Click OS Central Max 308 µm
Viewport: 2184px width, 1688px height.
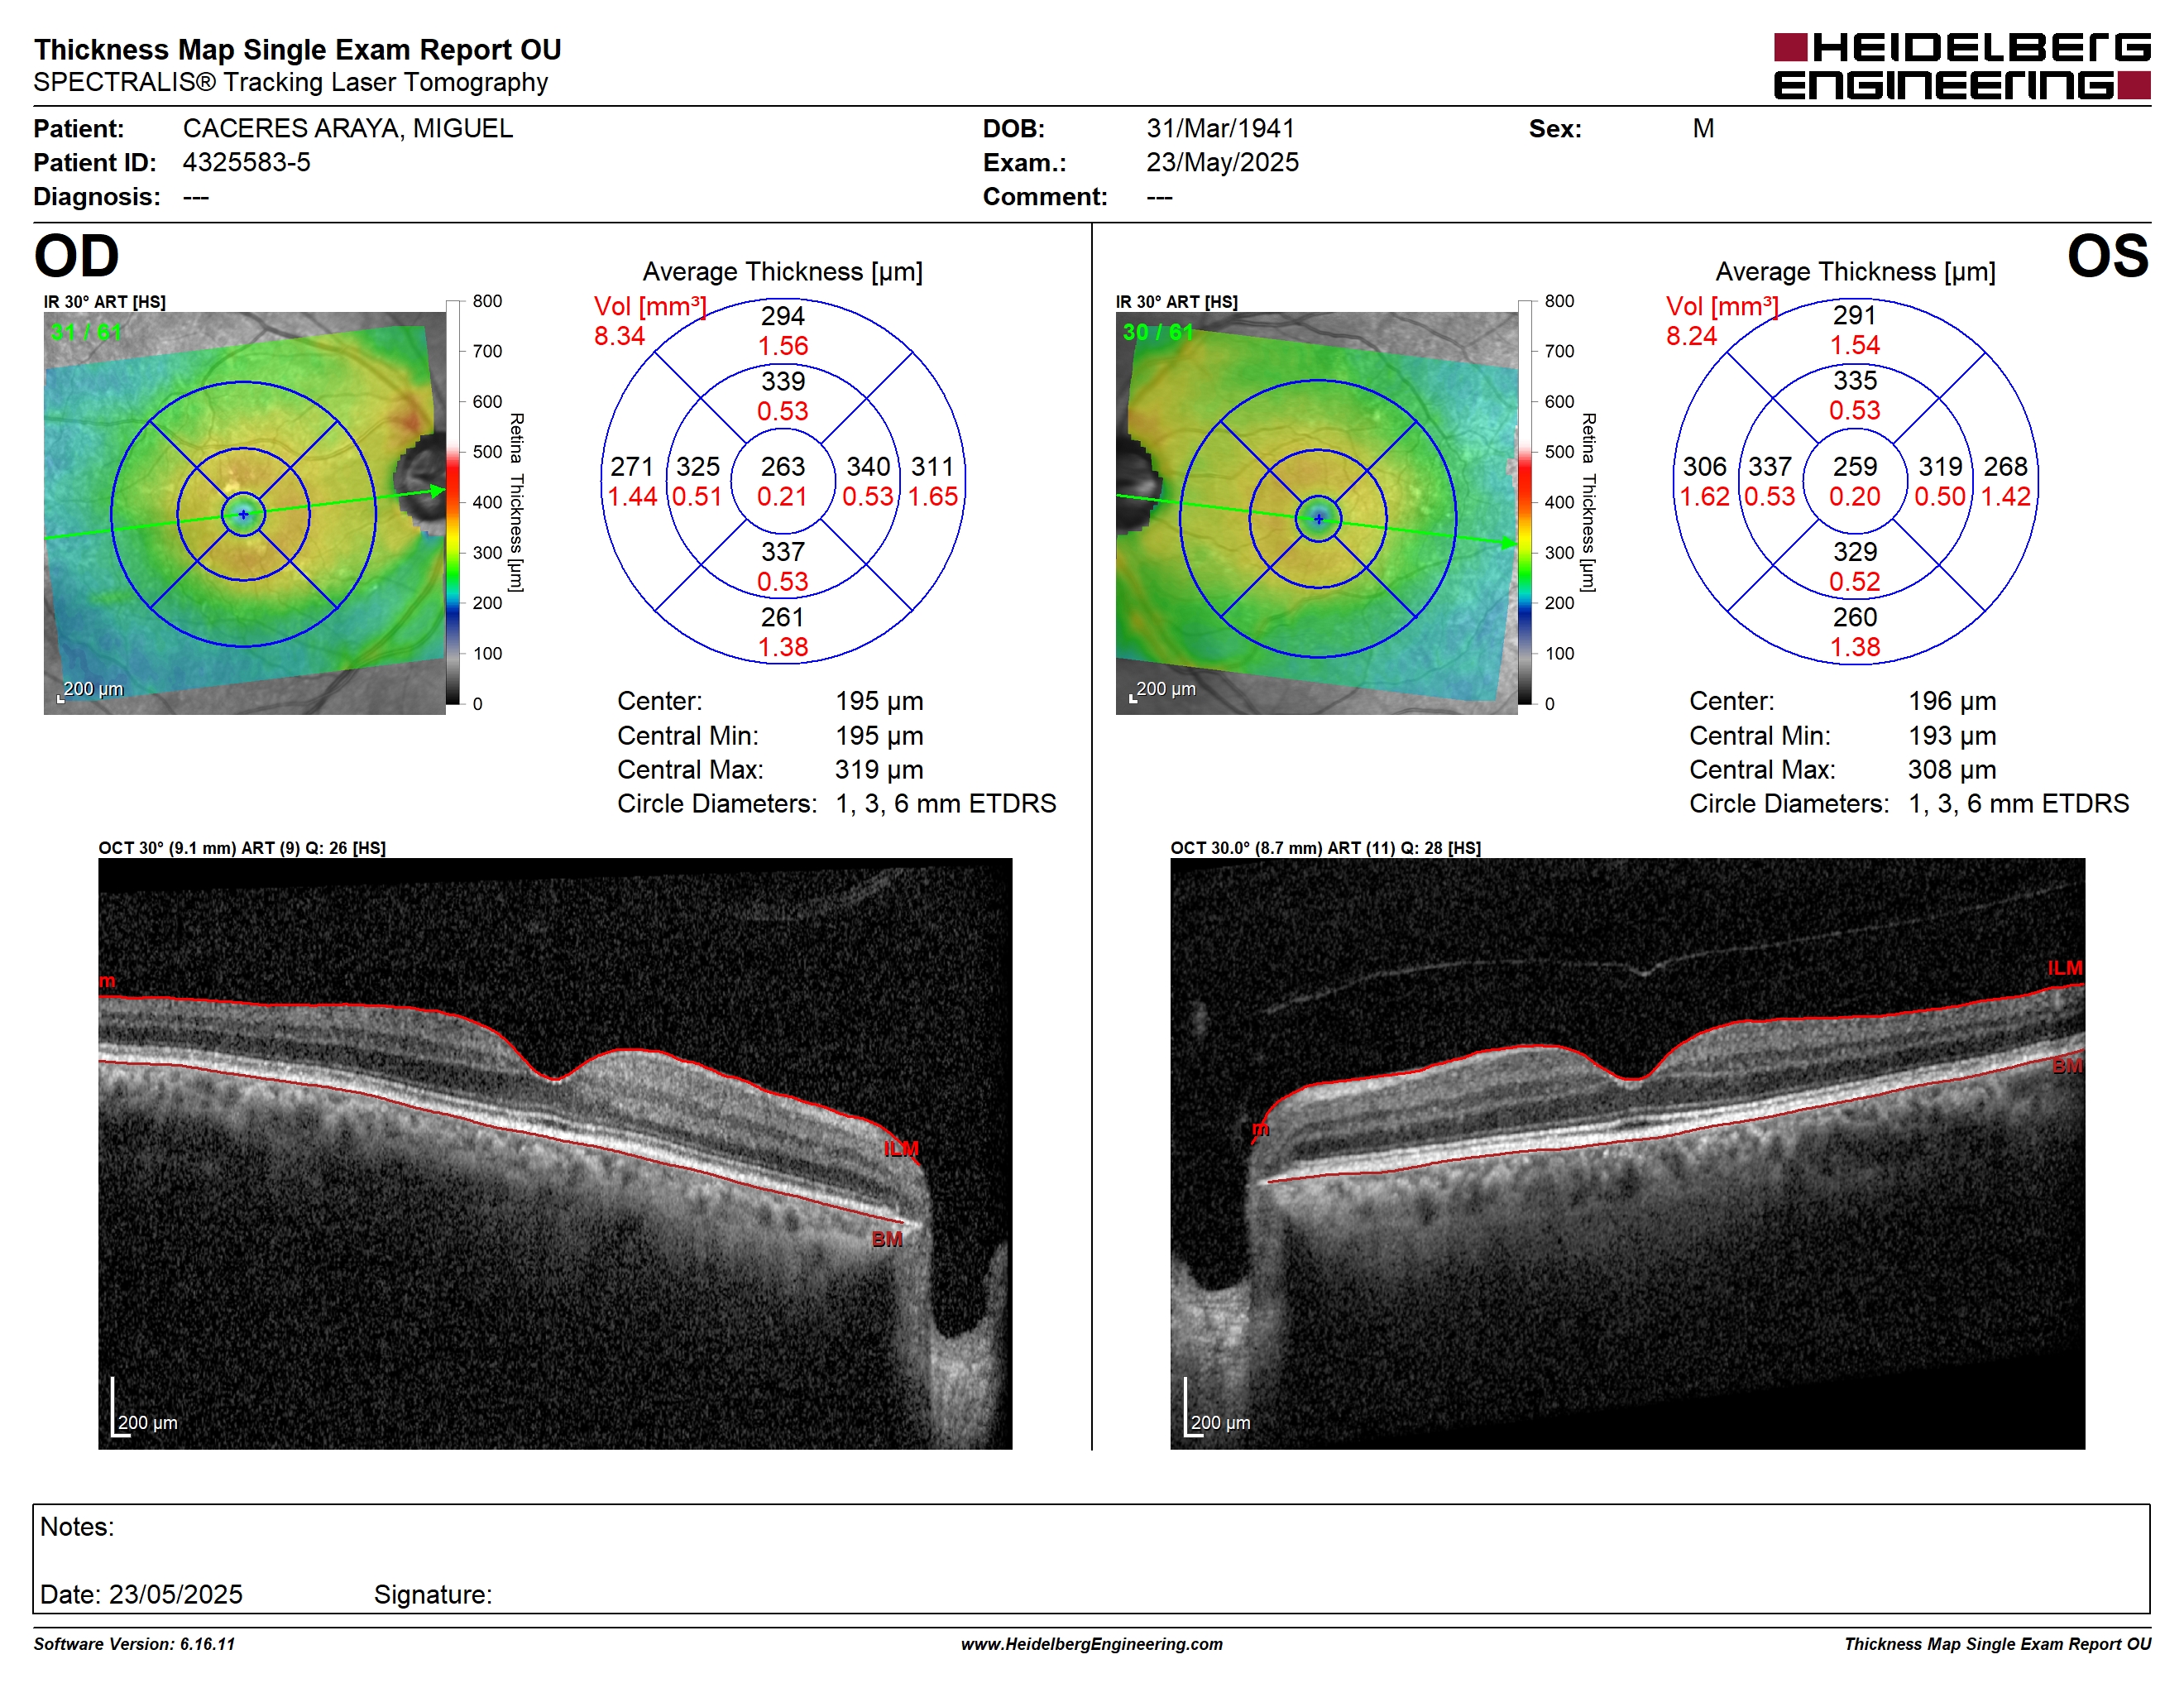coord(1952,769)
